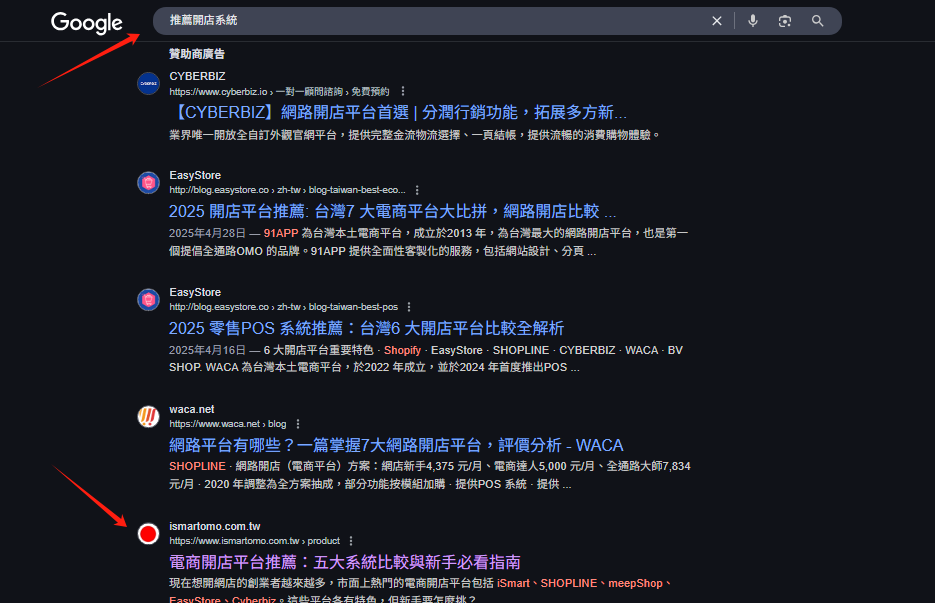Click the https://www.ismartomo.com.tw › product URL
Screen dimensions: 935x603
point(255,540)
